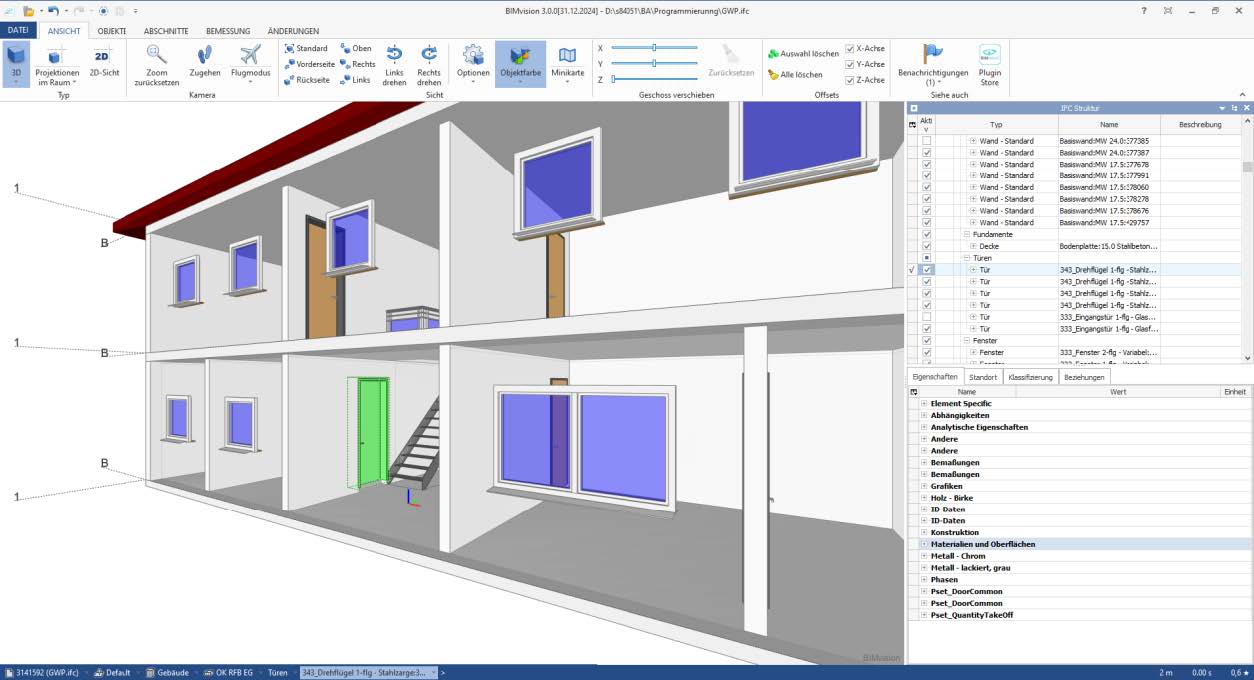Switch to the OBJEKTE ribbon tab
The image size is (1254, 680).
point(111,31)
